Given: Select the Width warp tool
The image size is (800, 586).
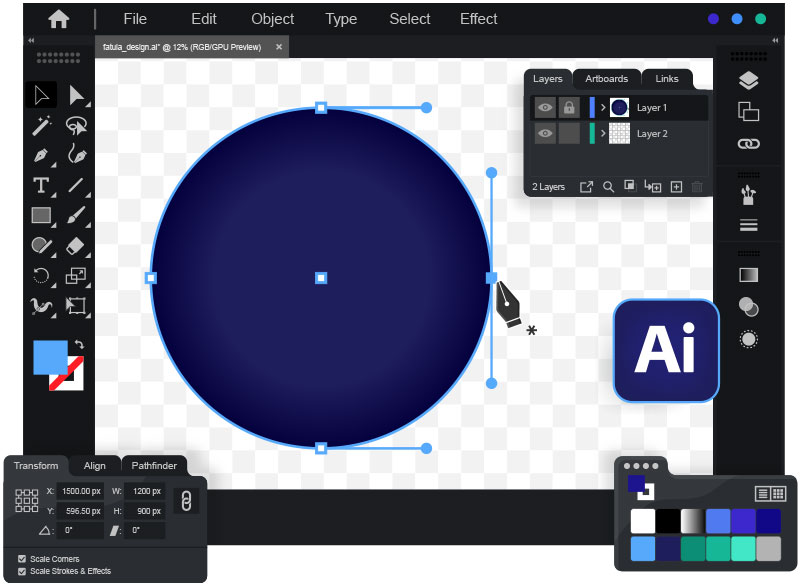Looking at the screenshot, I should pos(41,306).
